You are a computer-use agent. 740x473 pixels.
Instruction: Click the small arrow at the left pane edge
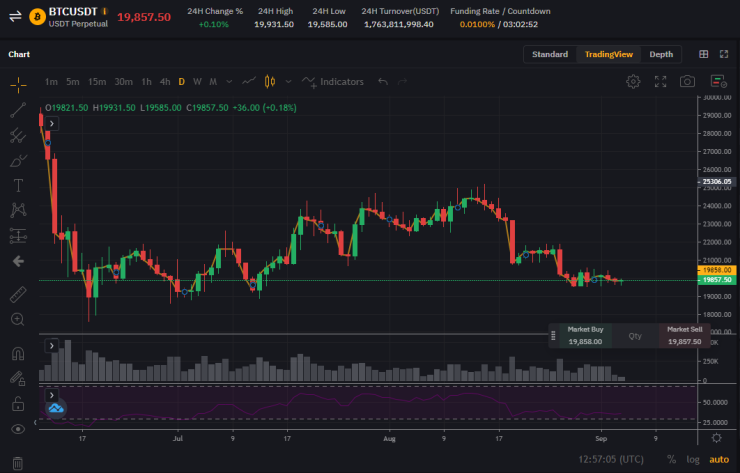[x=35, y=422]
